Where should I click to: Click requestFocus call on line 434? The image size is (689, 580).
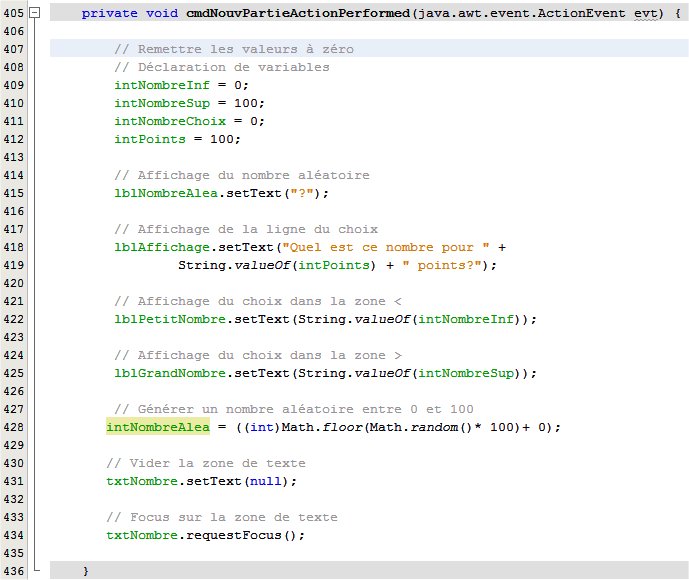coord(234,536)
